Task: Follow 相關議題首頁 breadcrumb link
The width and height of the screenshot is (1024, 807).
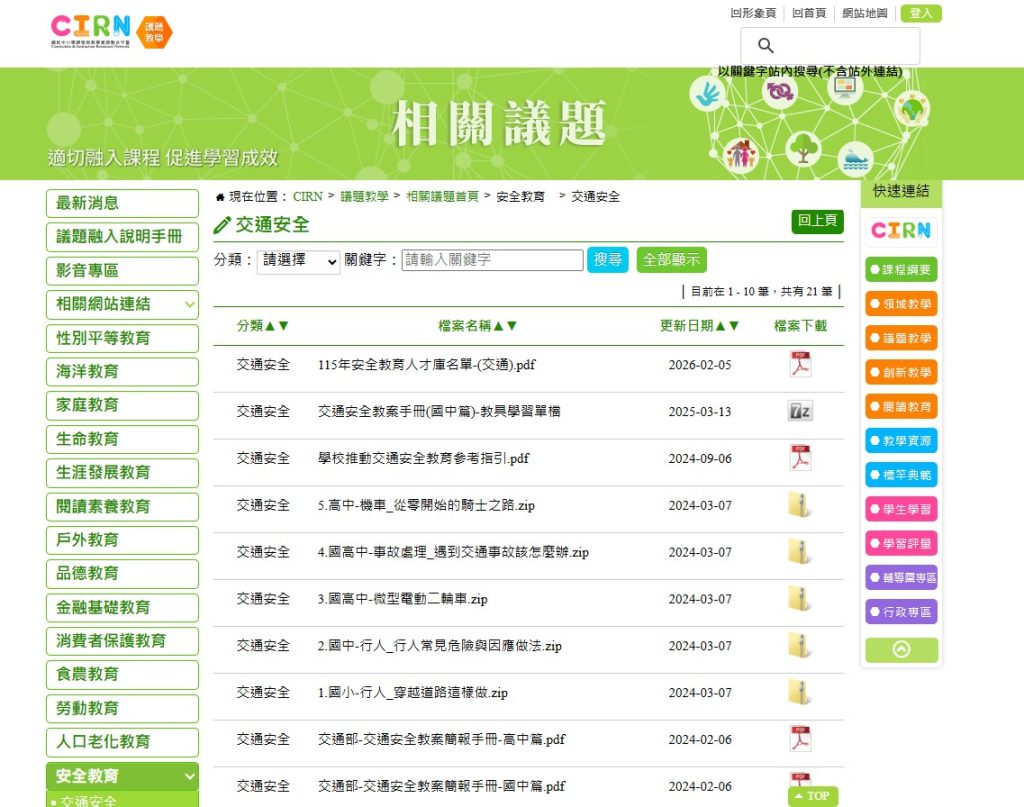Action: click(x=442, y=197)
